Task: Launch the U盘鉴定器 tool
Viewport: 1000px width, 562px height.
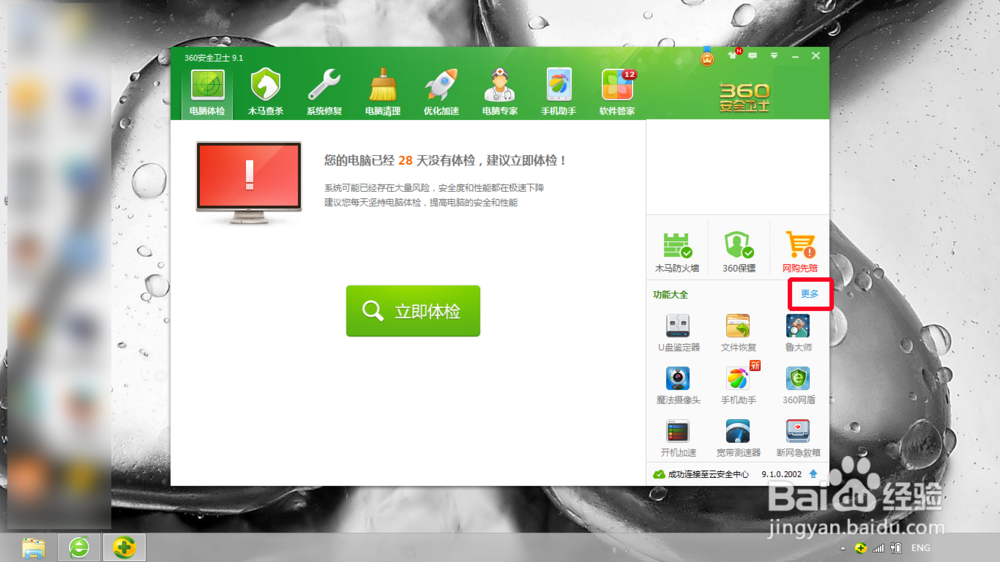Action: (x=678, y=333)
